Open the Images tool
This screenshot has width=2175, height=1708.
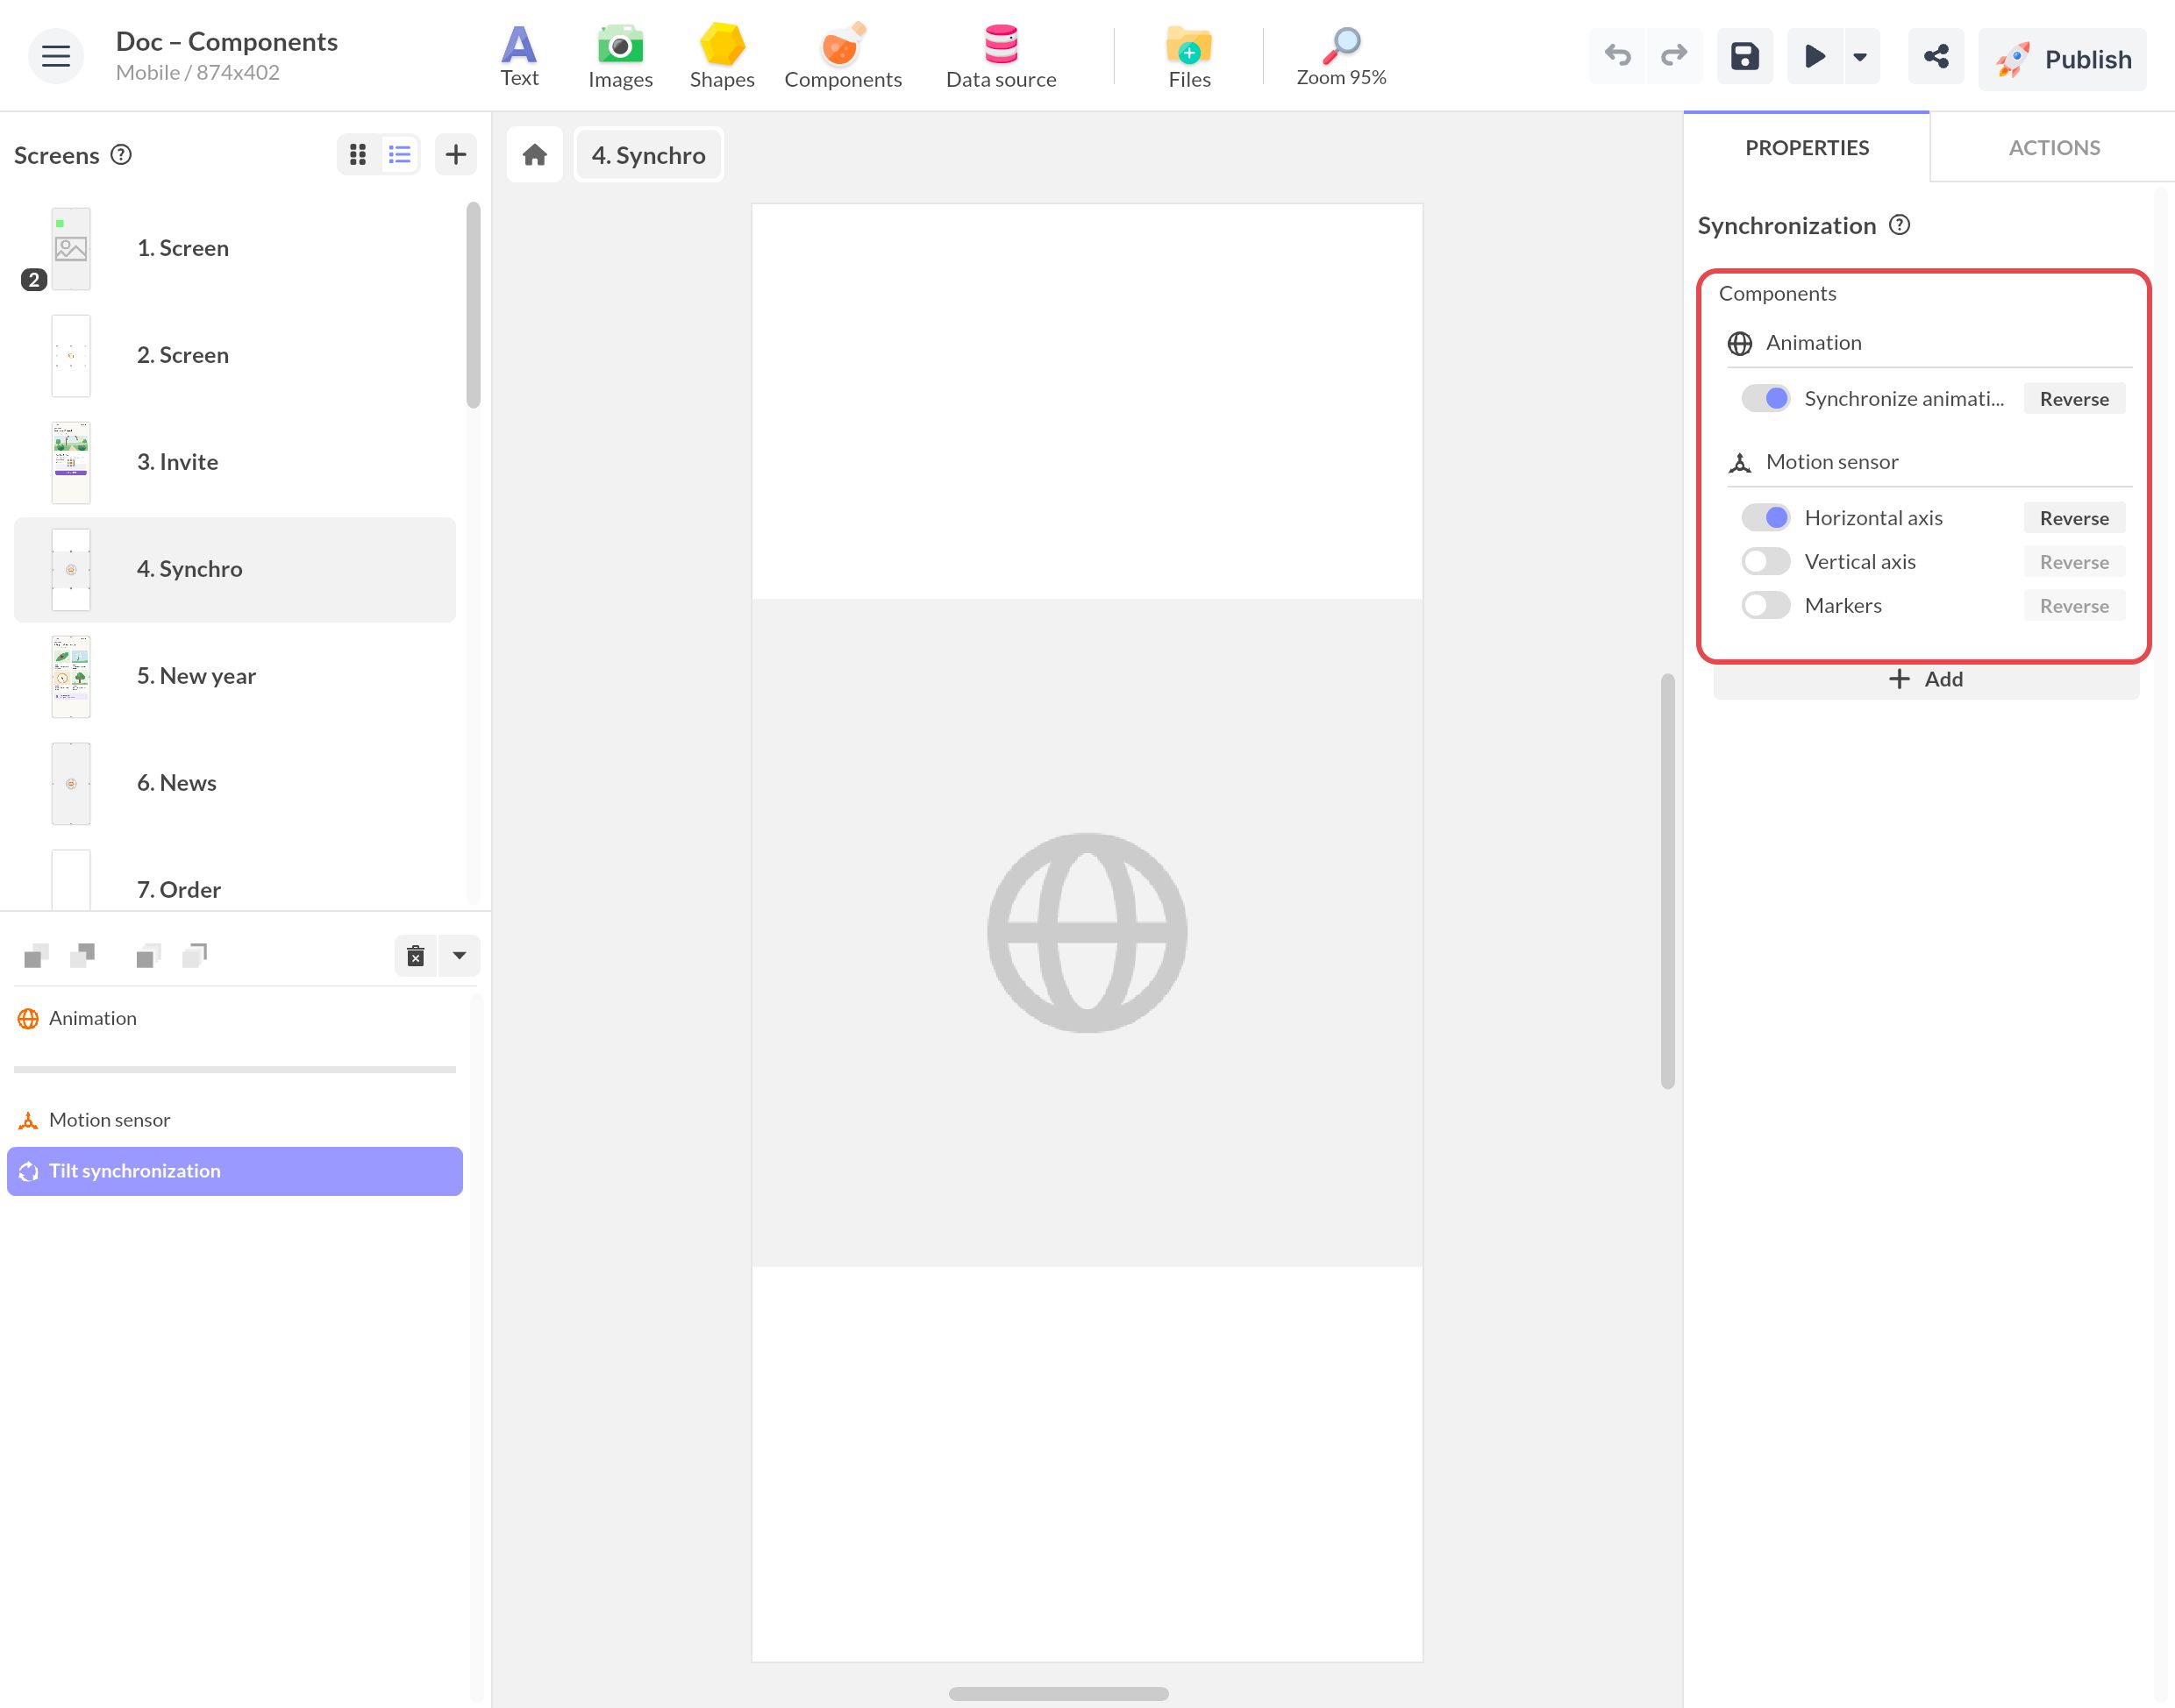pos(620,56)
